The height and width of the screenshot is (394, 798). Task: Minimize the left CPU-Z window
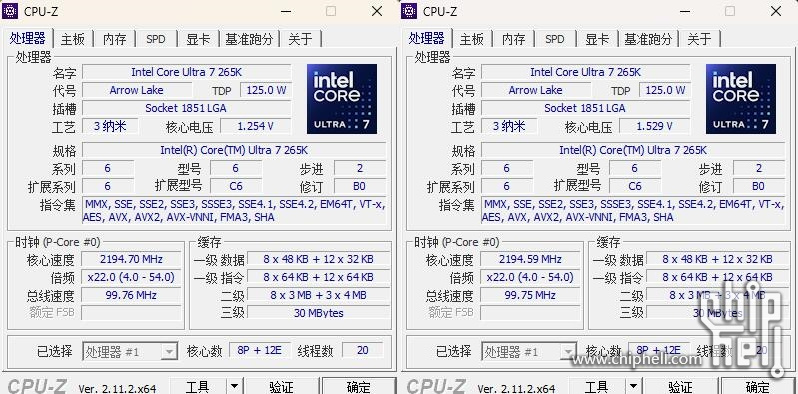[286, 11]
